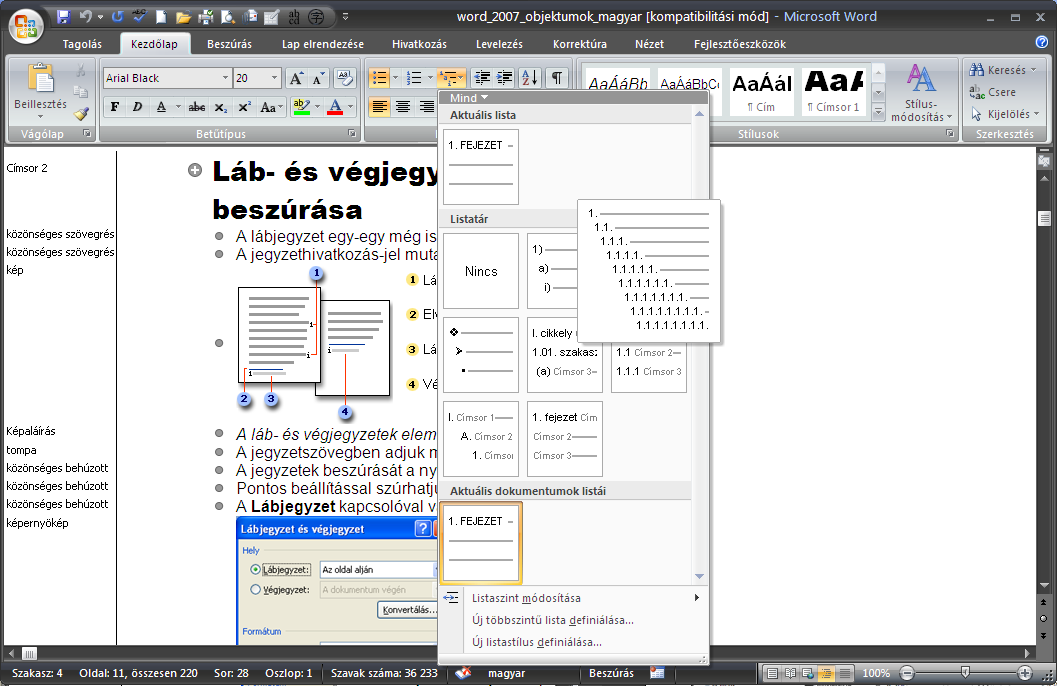This screenshot has height=686, width=1057.
Task: Toggle italic (D) formatting
Action: (138, 107)
